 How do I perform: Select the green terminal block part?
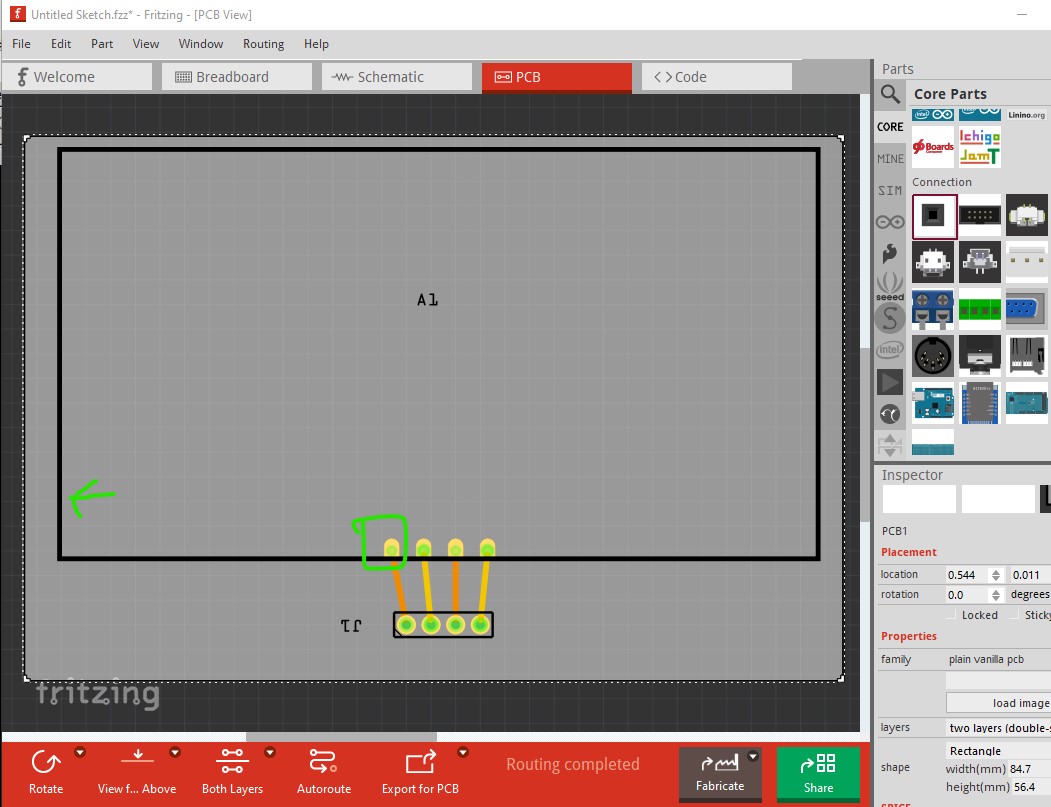click(x=980, y=310)
